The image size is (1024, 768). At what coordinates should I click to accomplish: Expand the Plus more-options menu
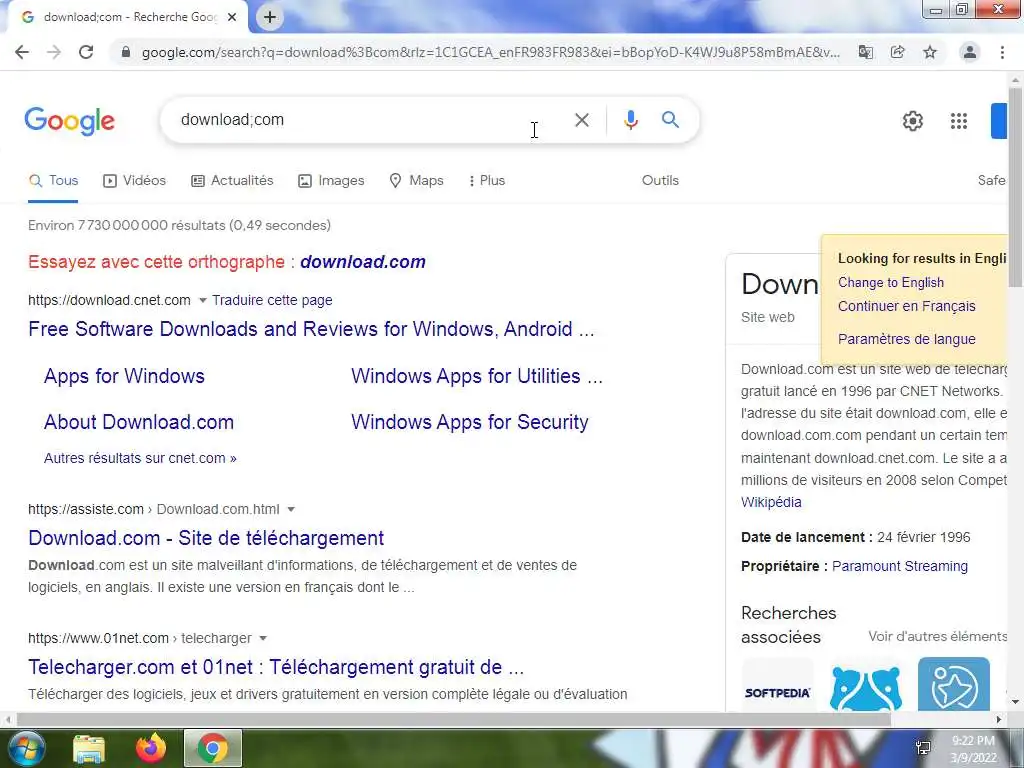(487, 181)
